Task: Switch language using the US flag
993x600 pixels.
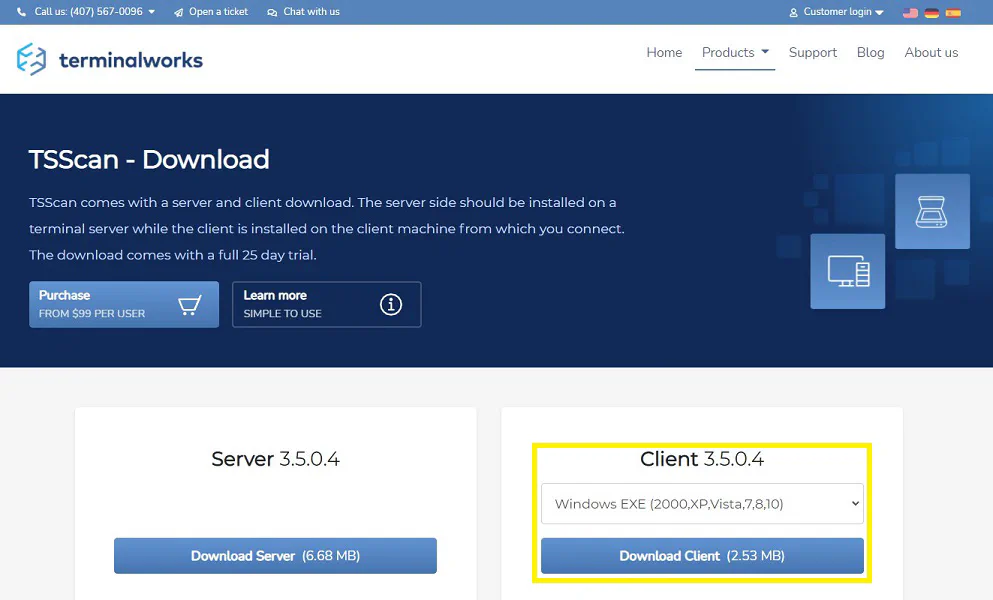Action: pos(910,13)
